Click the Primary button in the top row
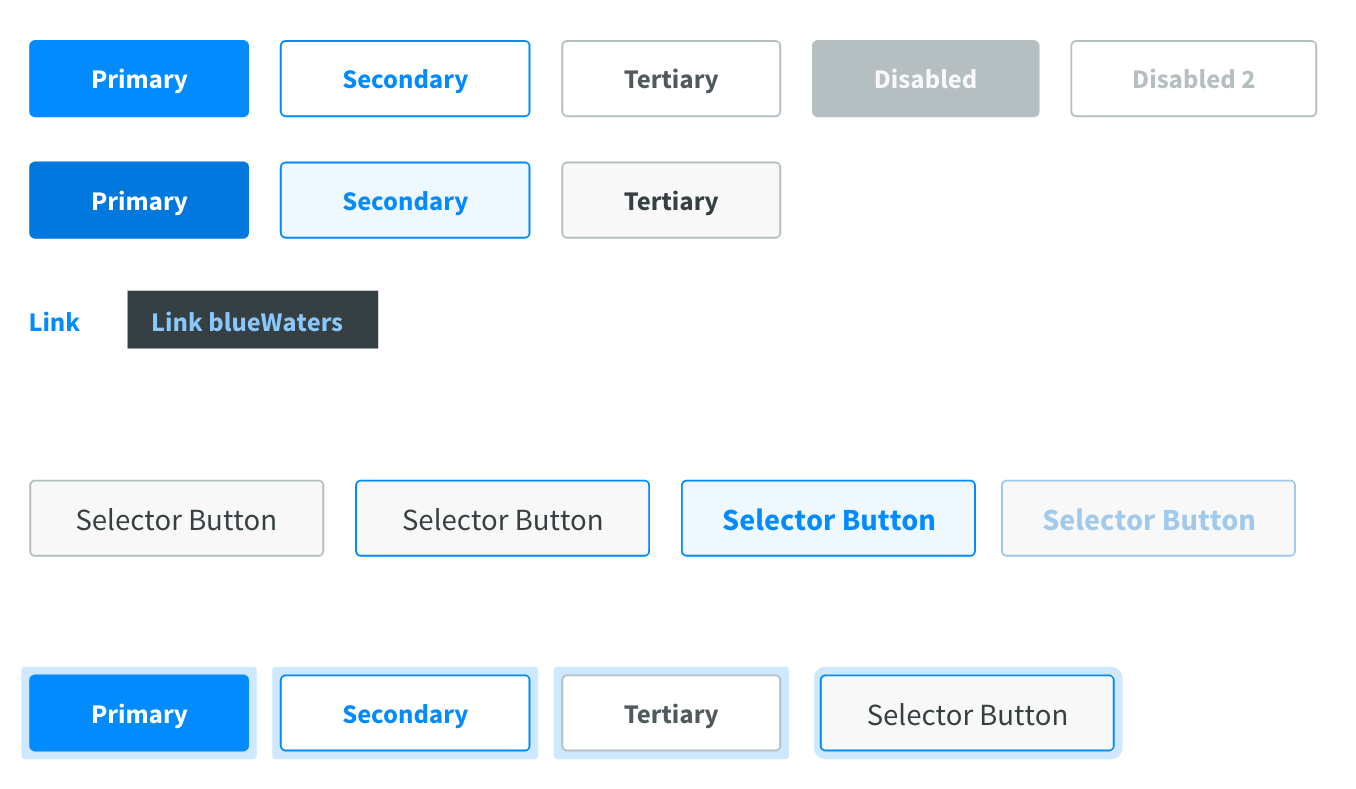This screenshot has height=789, width=1356. [x=138, y=78]
